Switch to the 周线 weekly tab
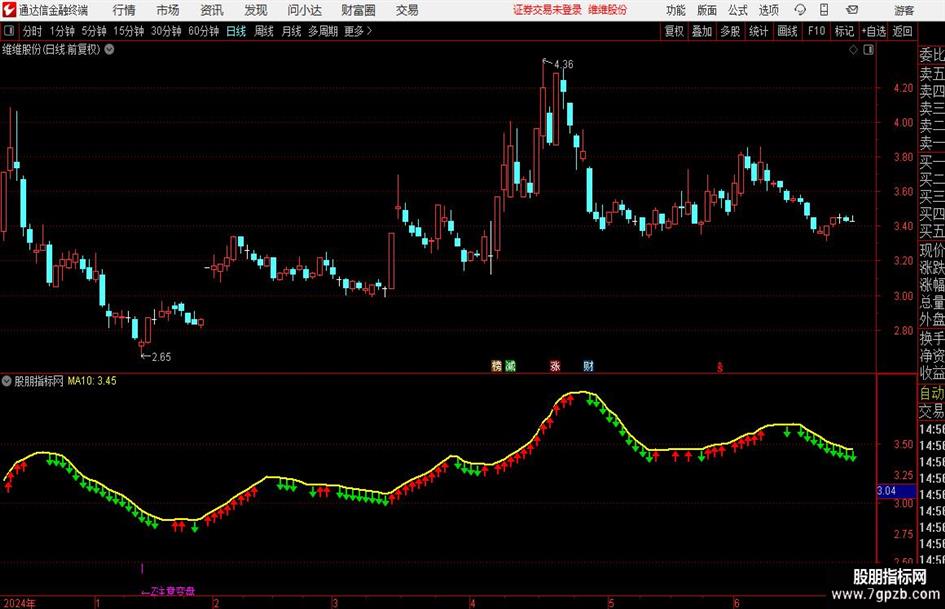Screen dimensions: 945x609 coord(263,31)
